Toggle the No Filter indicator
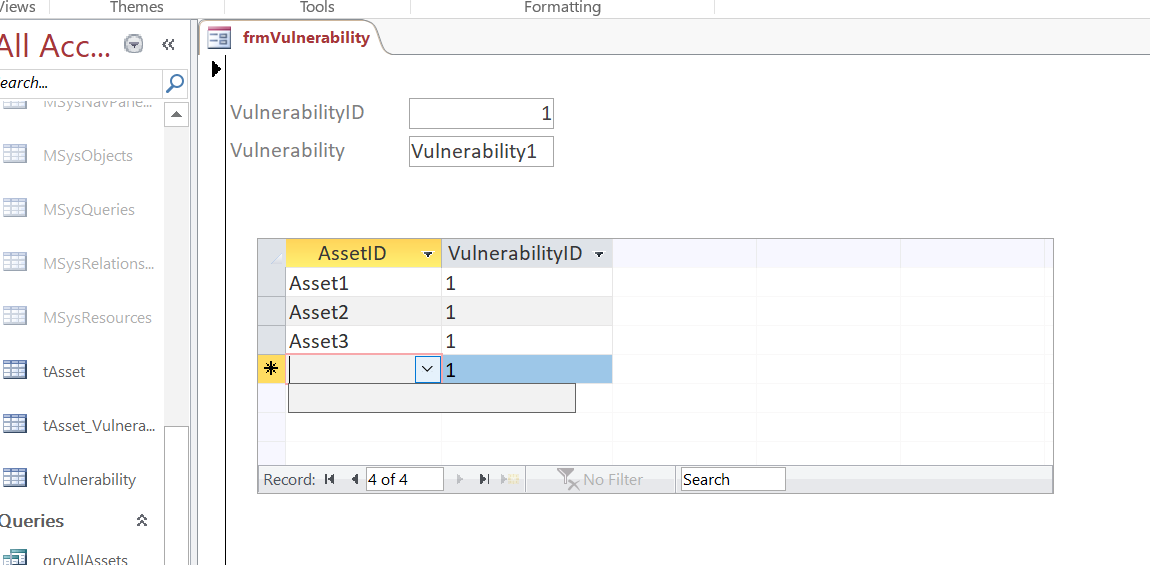 (600, 480)
